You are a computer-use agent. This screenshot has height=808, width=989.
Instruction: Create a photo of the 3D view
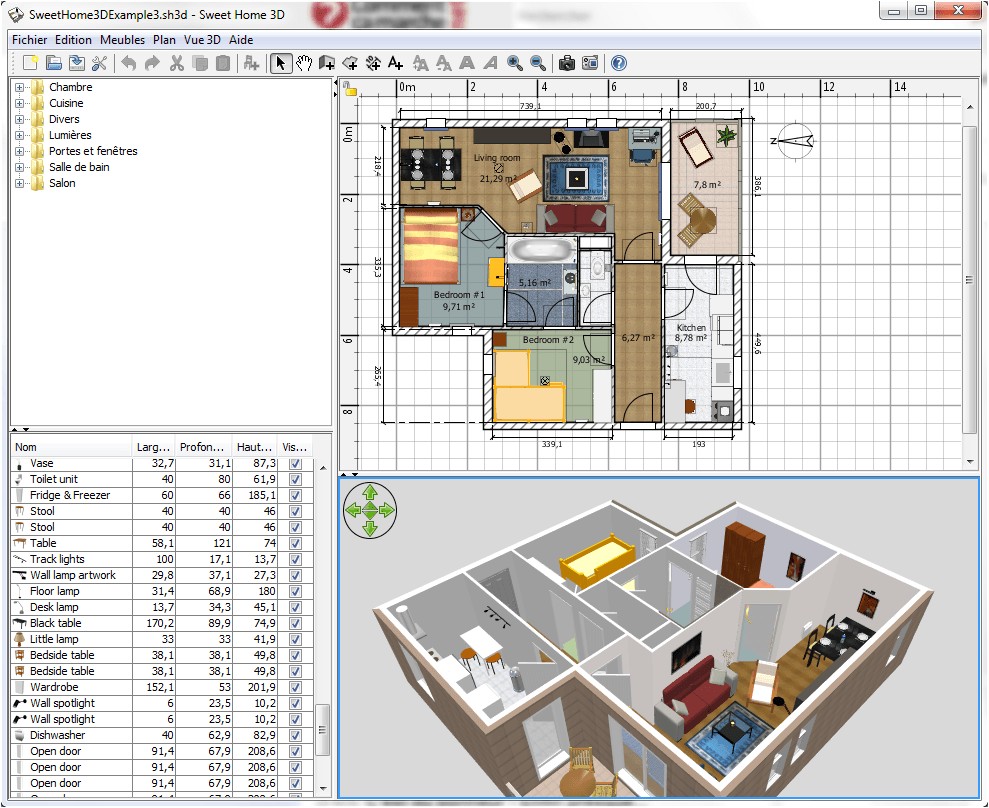(x=566, y=62)
